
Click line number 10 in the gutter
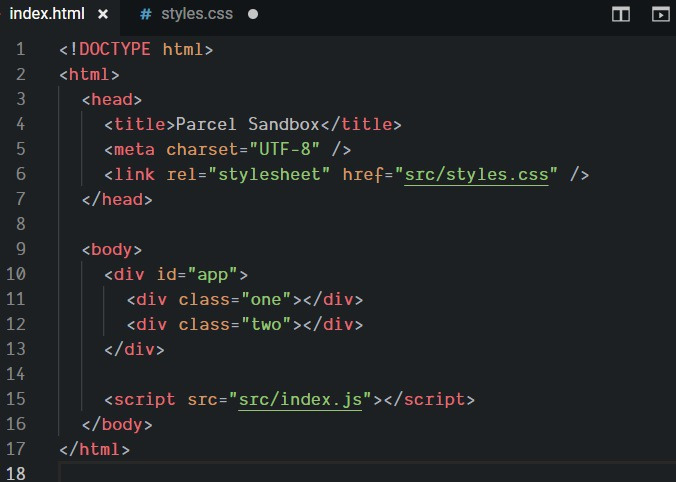pyautogui.click(x=16, y=274)
